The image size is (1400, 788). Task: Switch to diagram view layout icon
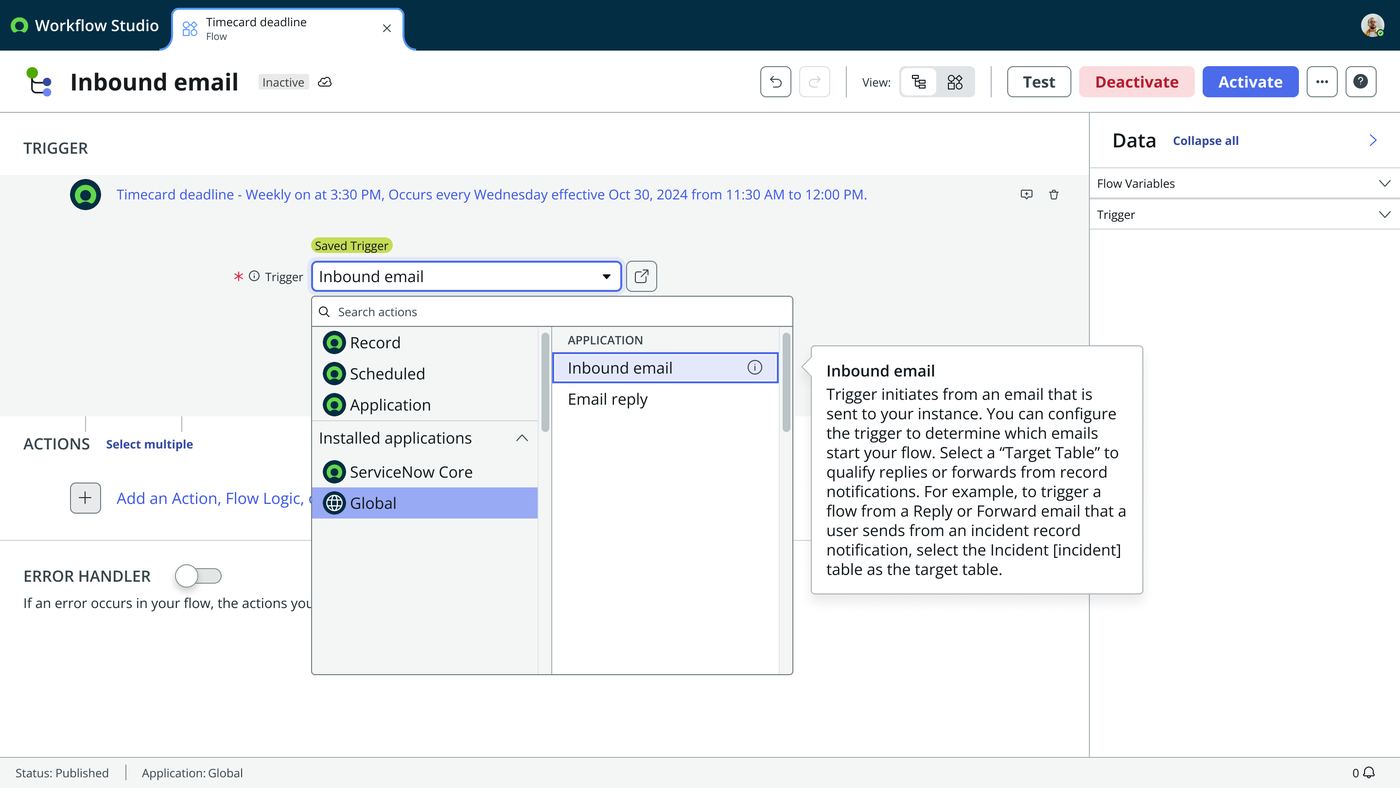pyautogui.click(x=955, y=82)
